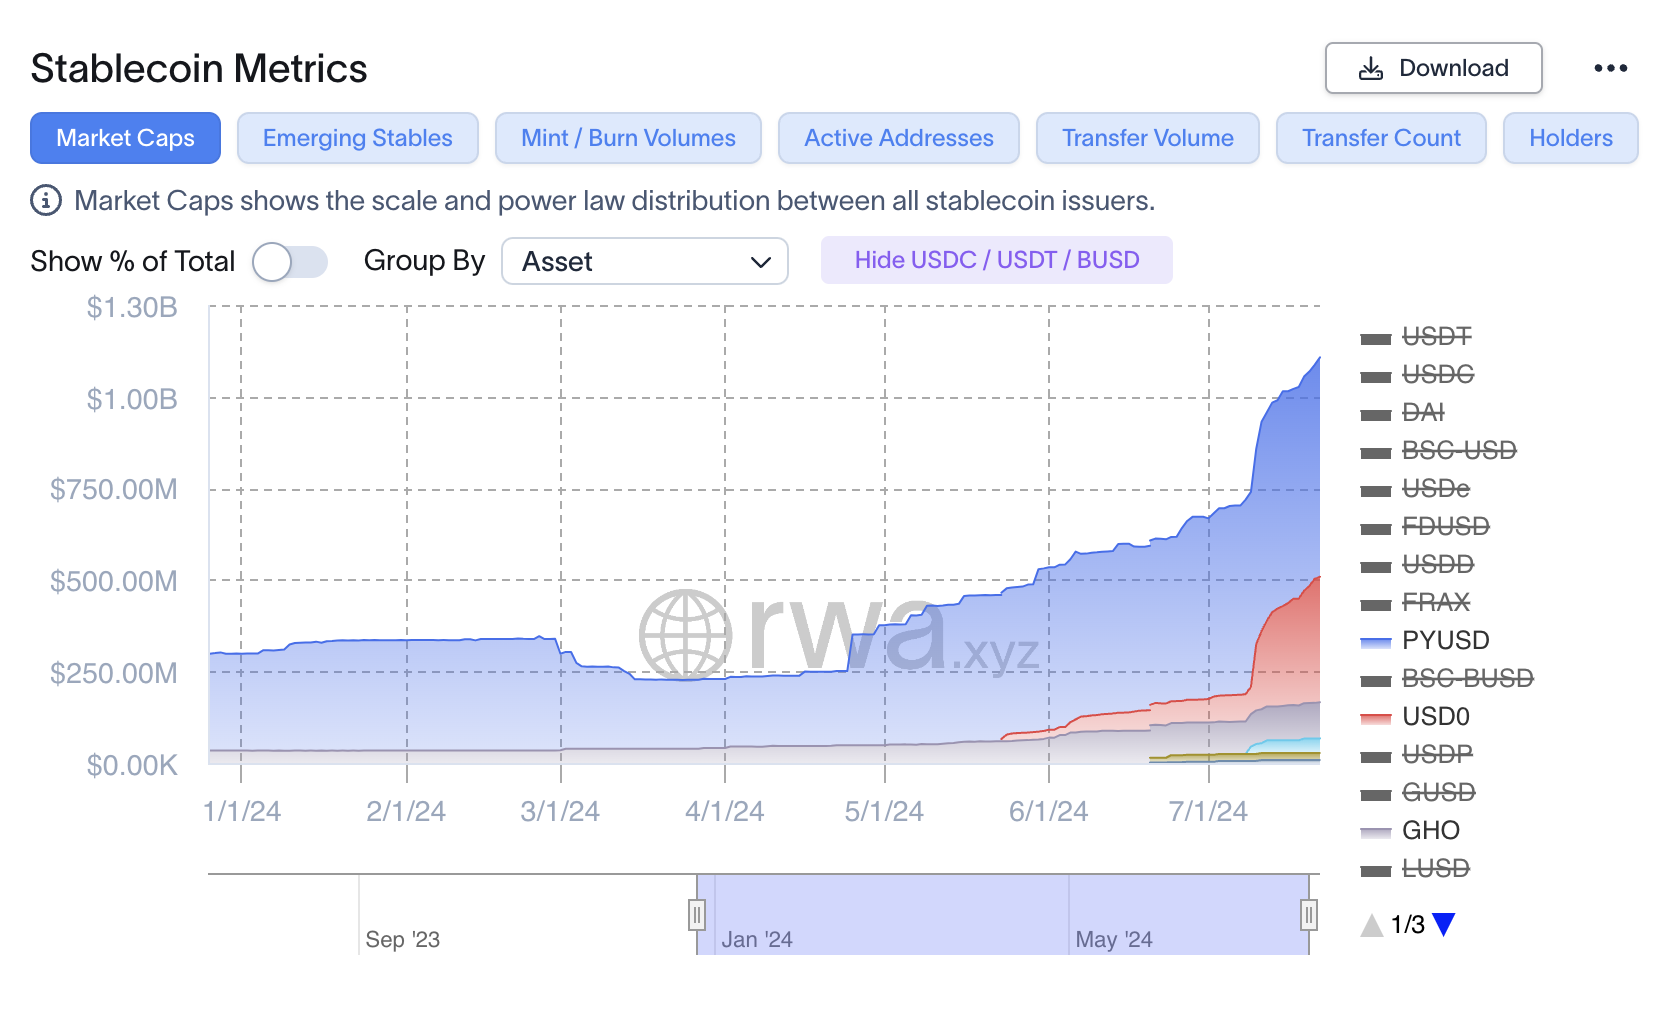Screen dimensions: 1678x1018
Task: Click the Download button
Action: tap(1434, 68)
